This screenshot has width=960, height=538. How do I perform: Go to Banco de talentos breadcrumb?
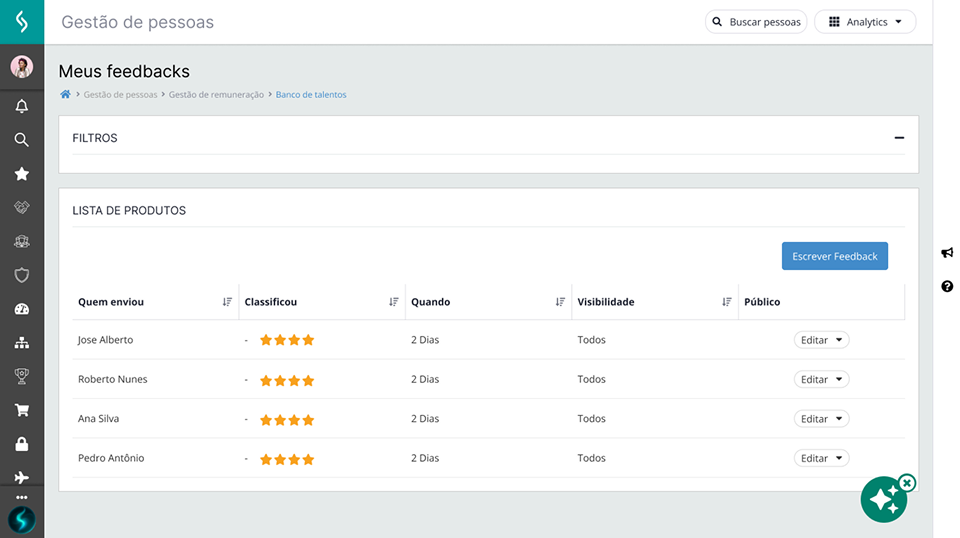coord(311,95)
